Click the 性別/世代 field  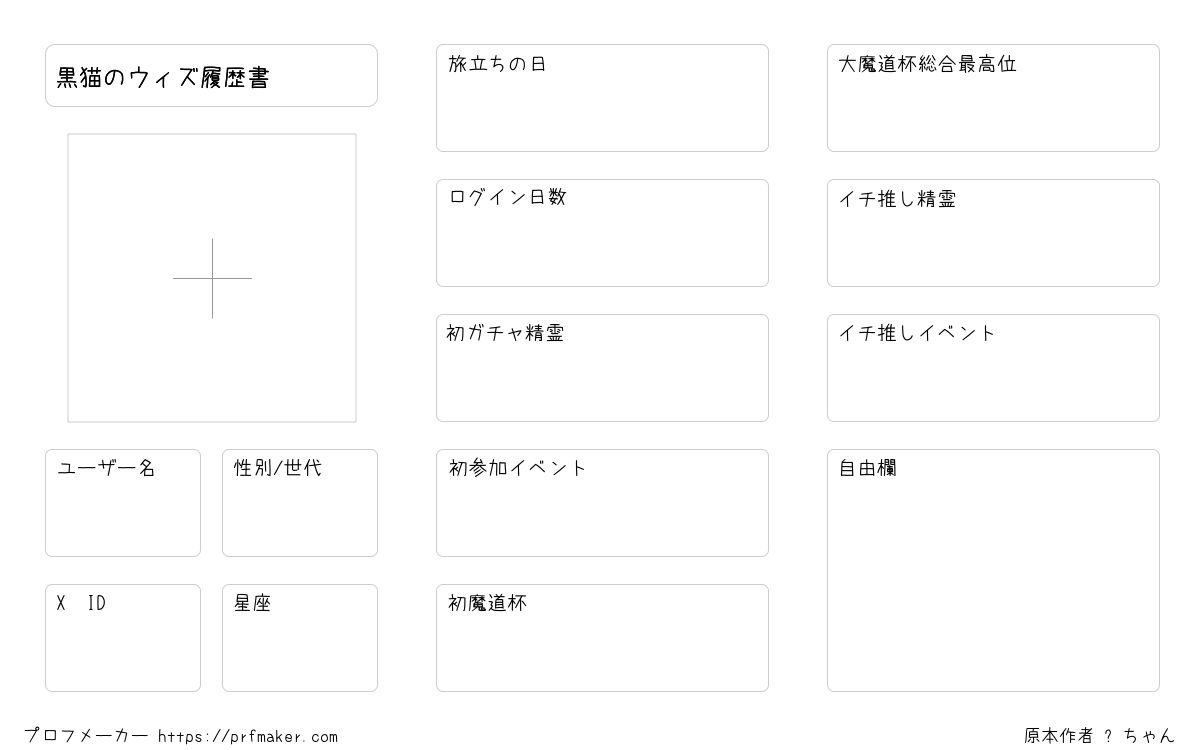[x=300, y=503]
